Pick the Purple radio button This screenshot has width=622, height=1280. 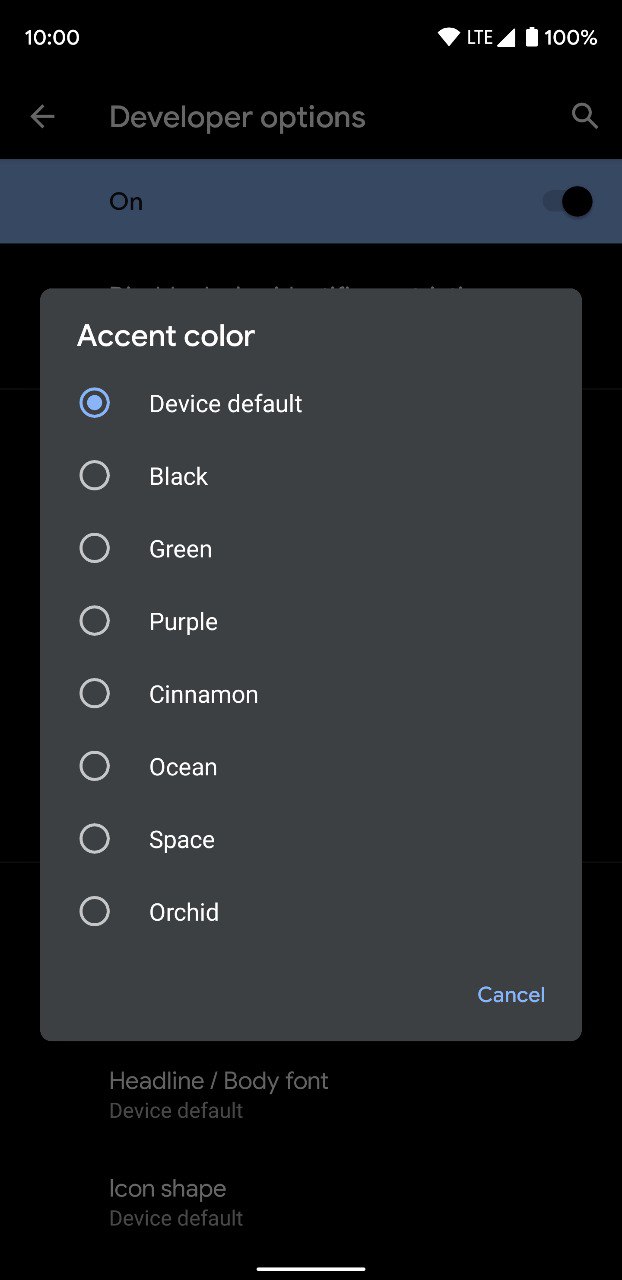tap(95, 621)
